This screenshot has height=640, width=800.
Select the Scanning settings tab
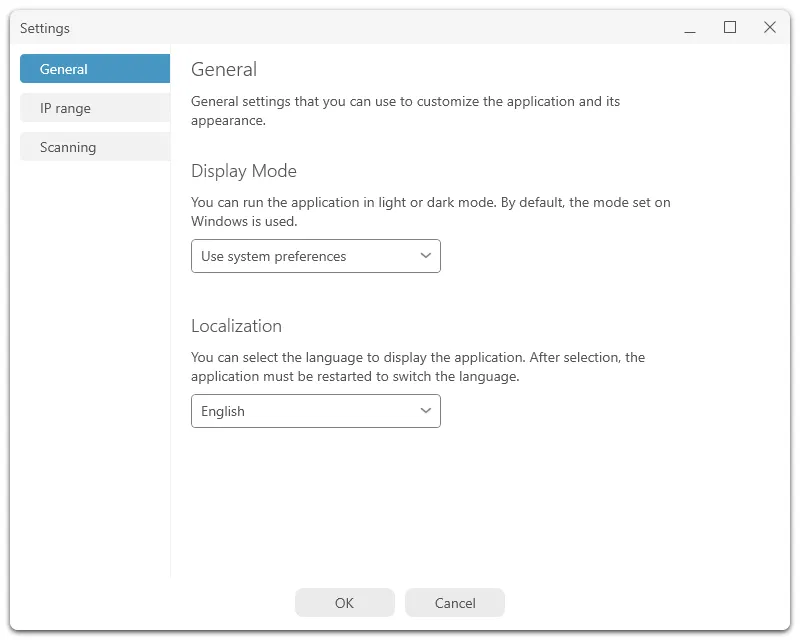tap(95, 147)
